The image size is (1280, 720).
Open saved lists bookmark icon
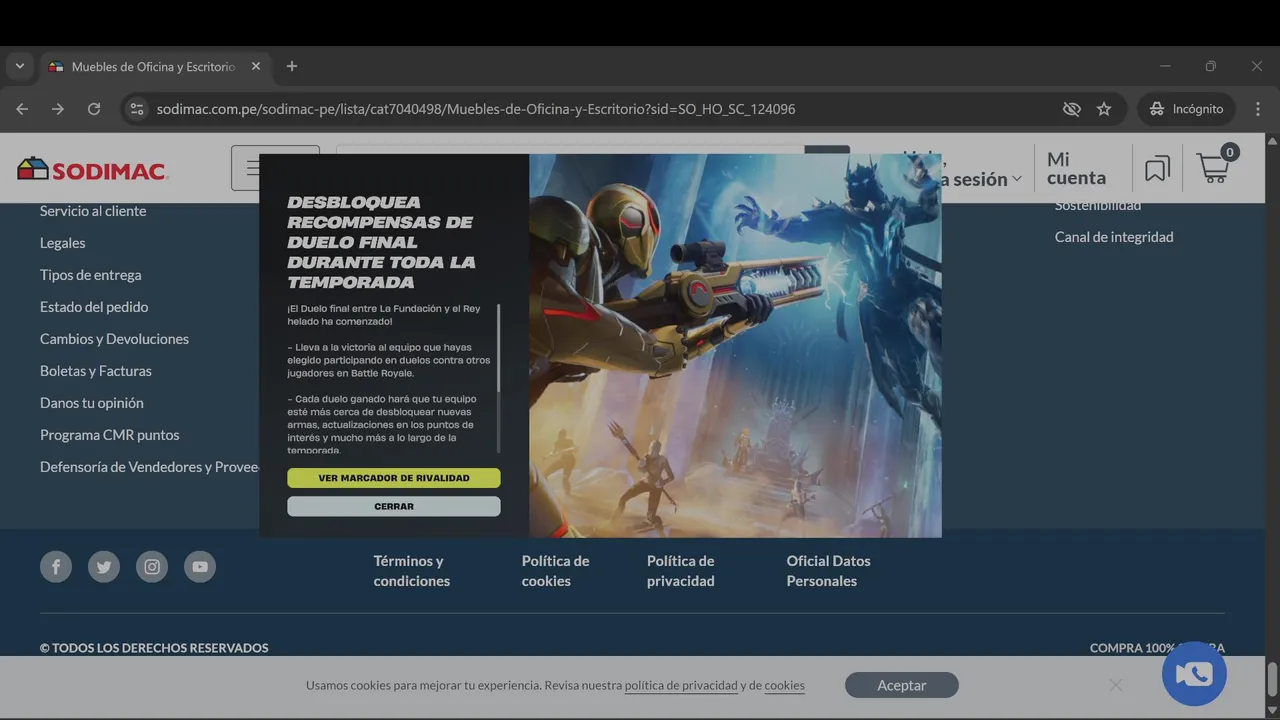(x=1157, y=169)
